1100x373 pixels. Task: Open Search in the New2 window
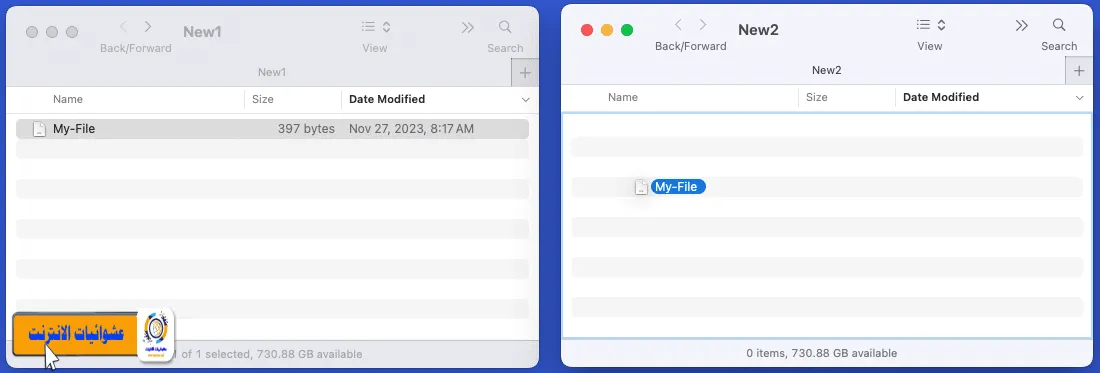coord(1059,25)
